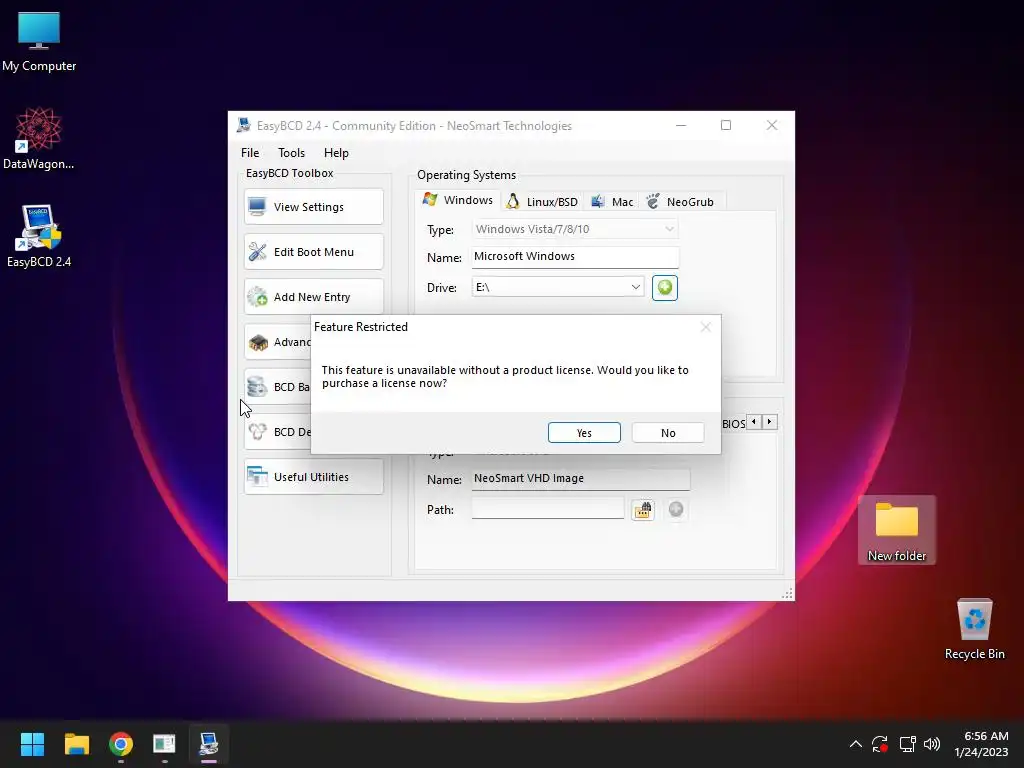Screen dimensions: 1024x768
Task: Click the Add New Entry gear icon
Action: pos(257,296)
